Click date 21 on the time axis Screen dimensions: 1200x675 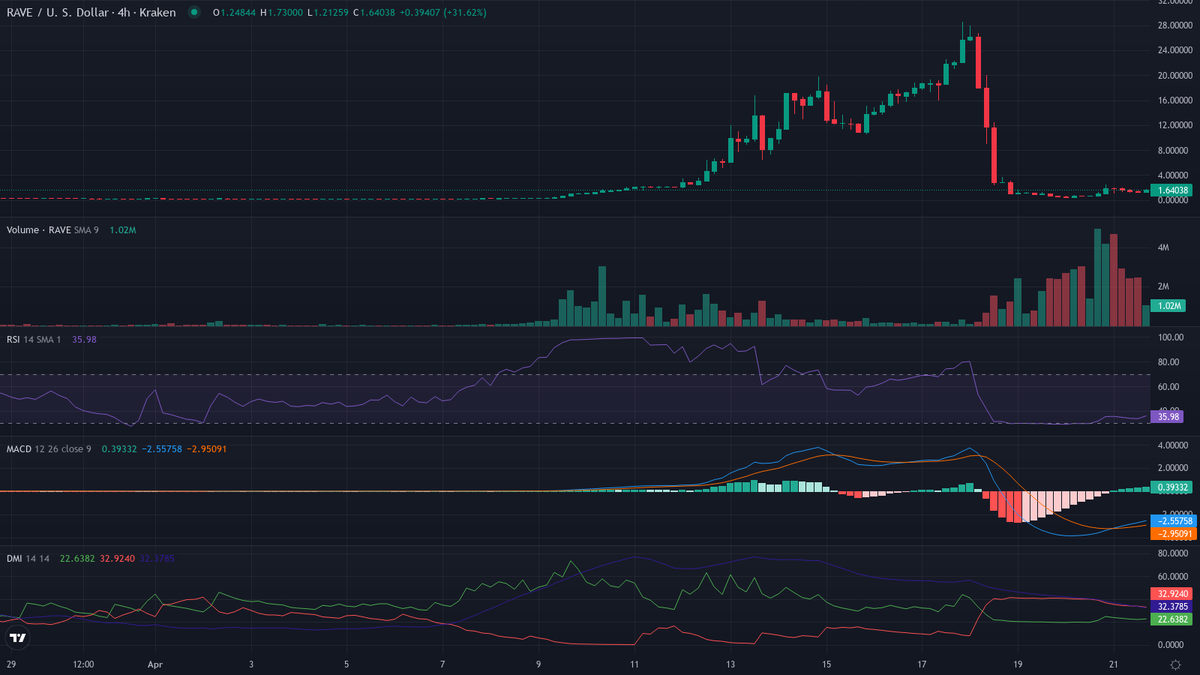[x=1114, y=664]
